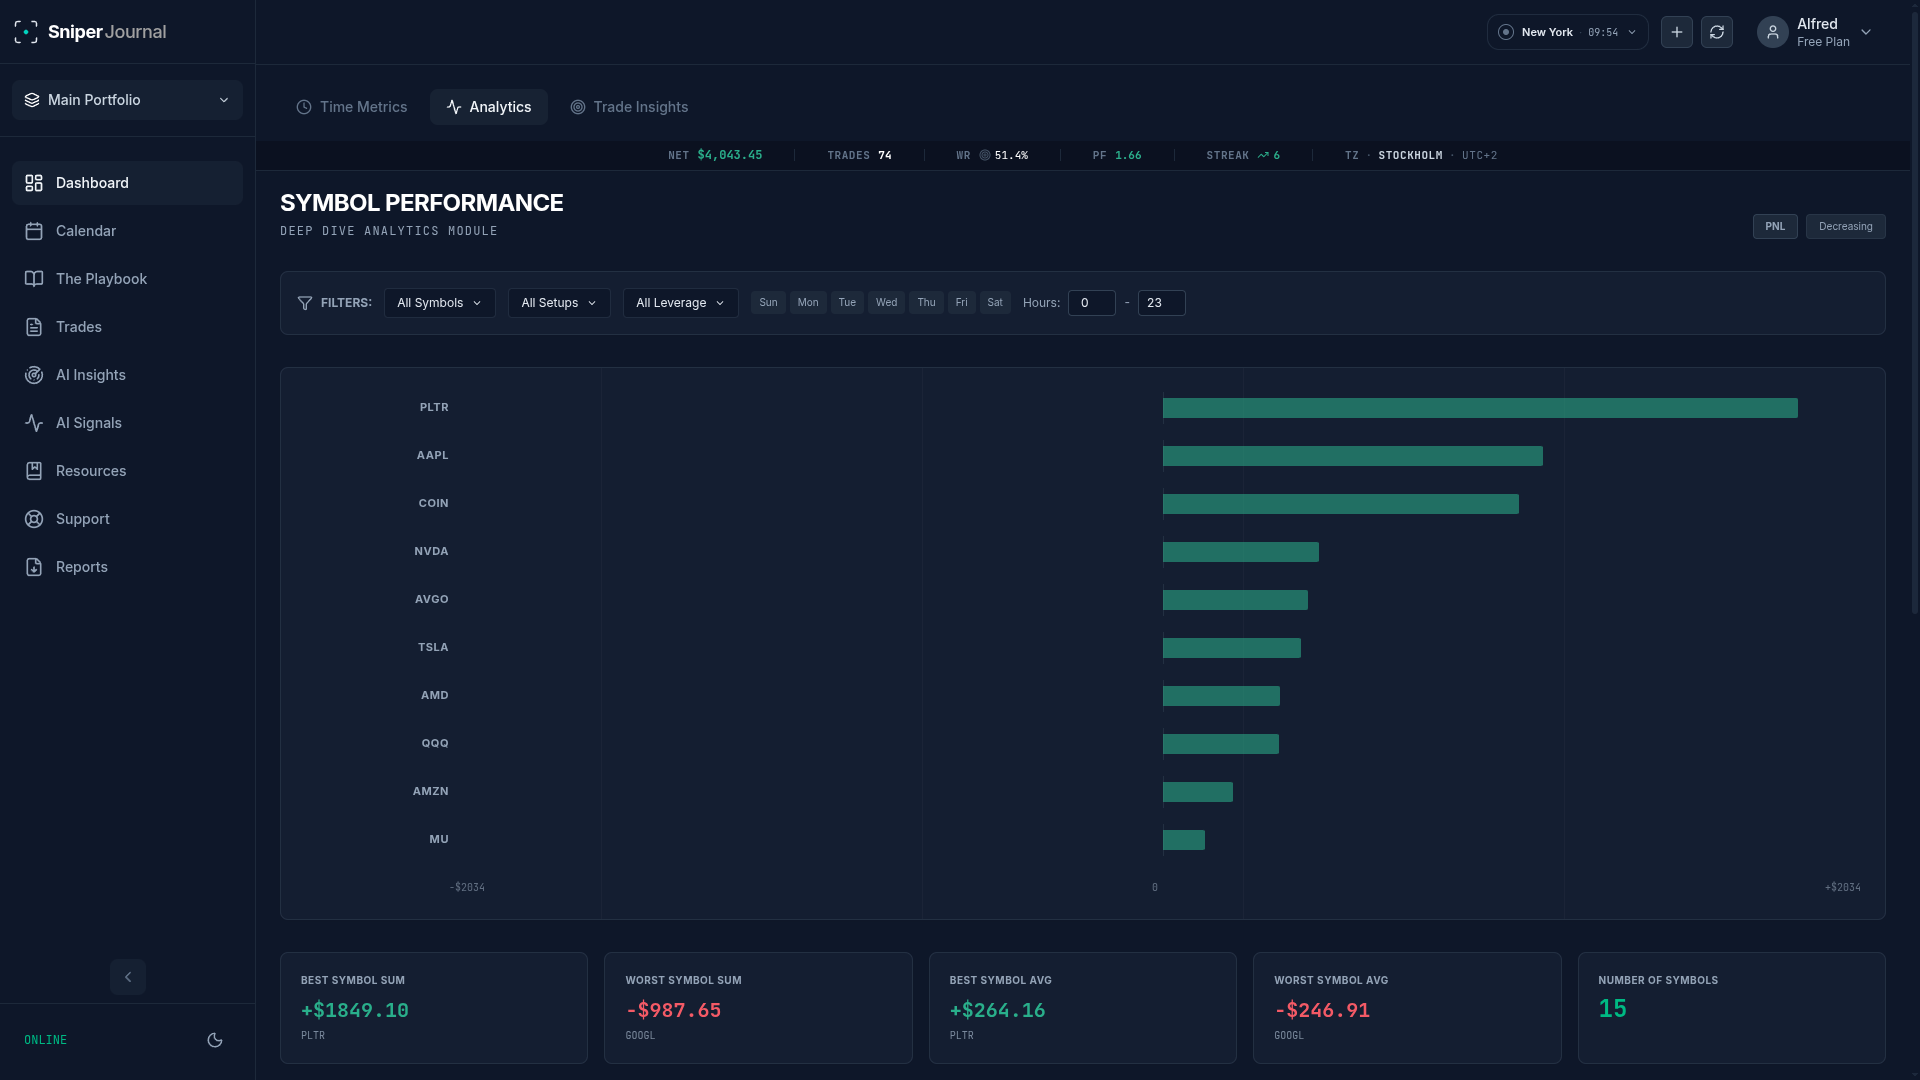This screenshot has width=1920, height=1080.
Task: Open the All Setups filter dropdown
Action: [x=559, y=303]
